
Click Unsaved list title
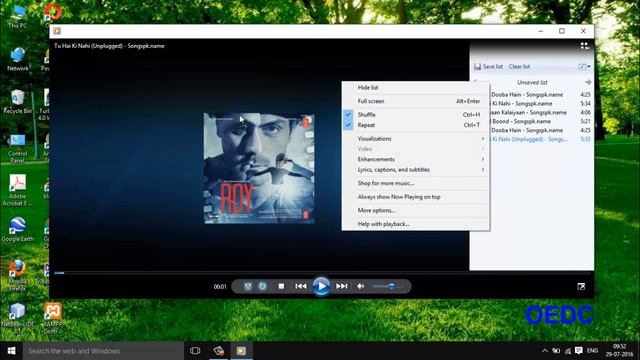pos(532,82)
